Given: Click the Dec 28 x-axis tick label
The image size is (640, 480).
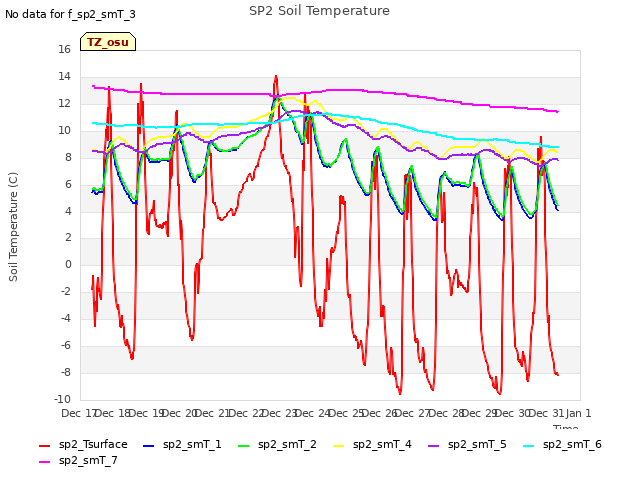Looking at the screenshot, I should [x=445, y=413].
